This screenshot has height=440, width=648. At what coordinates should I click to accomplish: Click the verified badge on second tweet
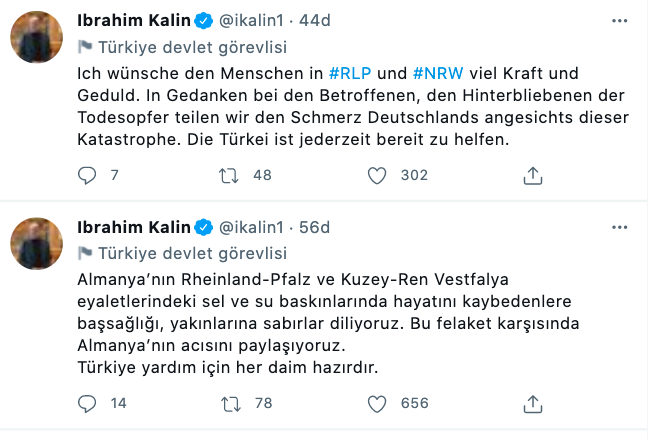click(204, 227)
